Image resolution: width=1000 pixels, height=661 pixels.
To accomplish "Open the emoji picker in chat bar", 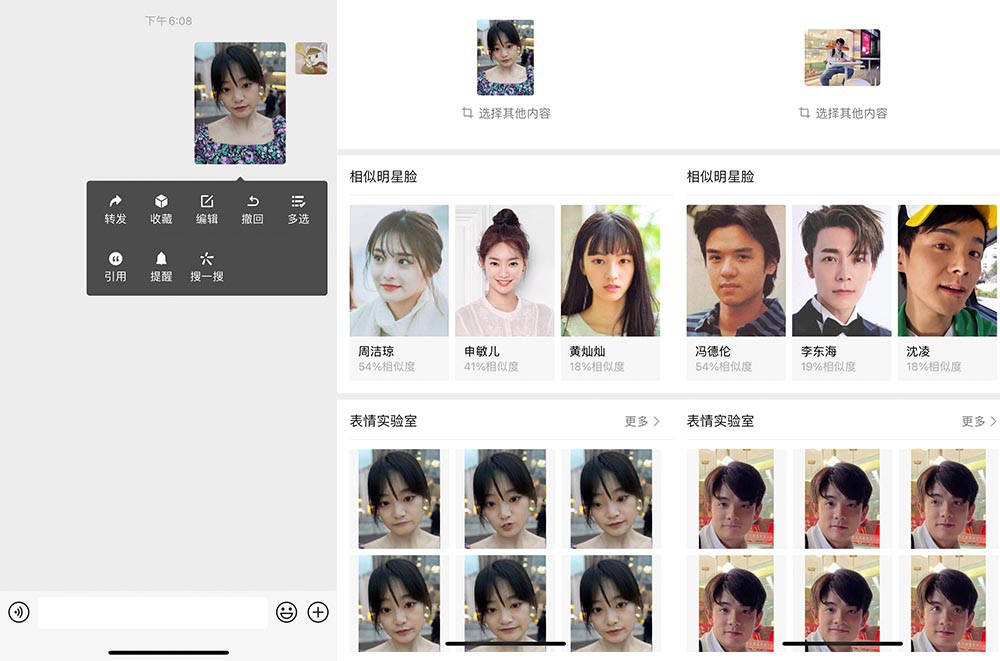I will [x=288, y=612].
